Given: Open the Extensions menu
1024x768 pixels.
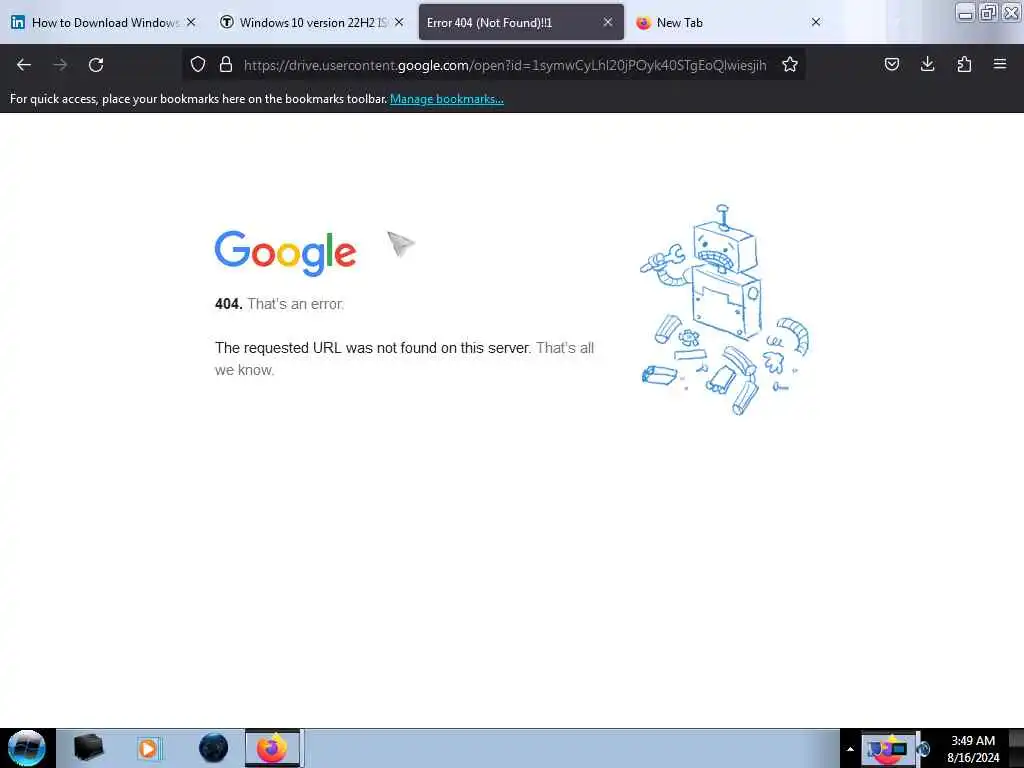Looking at the screenshot, I should click(x=964, y=64).
